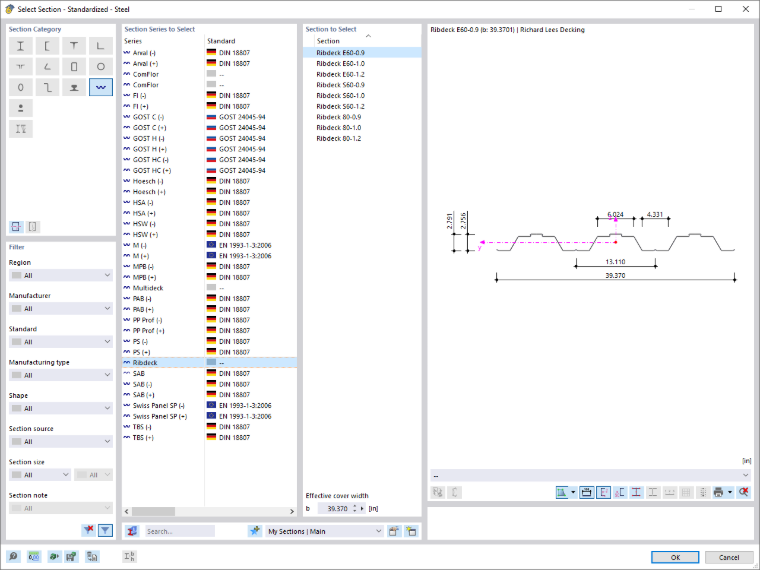Click the right arrow of series list scrollbar
Image resolution: width=760 pixels, height=570 pixels.
click(x=292, y=511)
